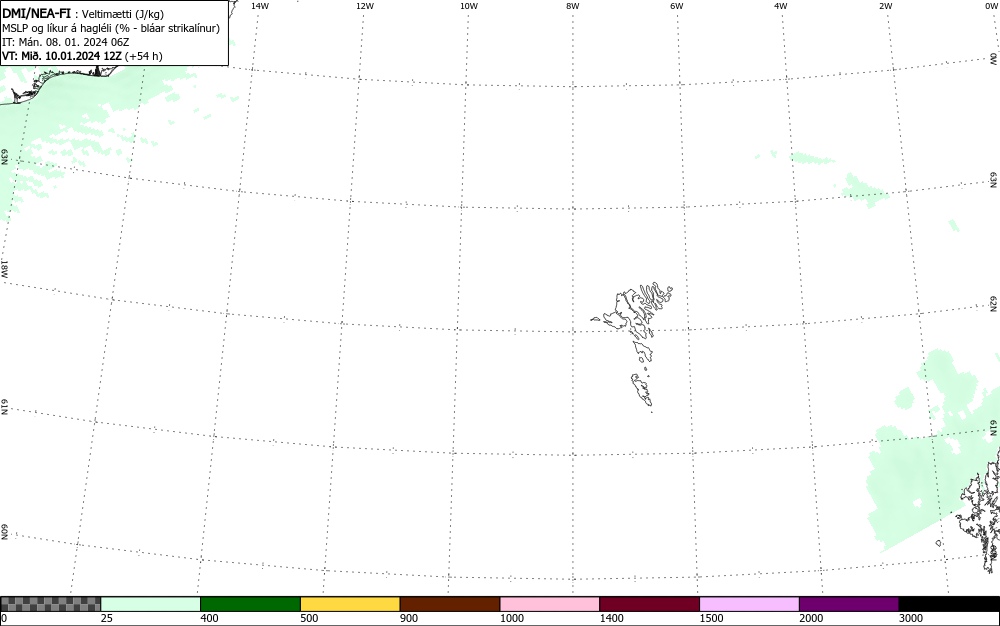
Task: Click the purple 2000–3000 legend swatch
Action: tap(849, 604)
